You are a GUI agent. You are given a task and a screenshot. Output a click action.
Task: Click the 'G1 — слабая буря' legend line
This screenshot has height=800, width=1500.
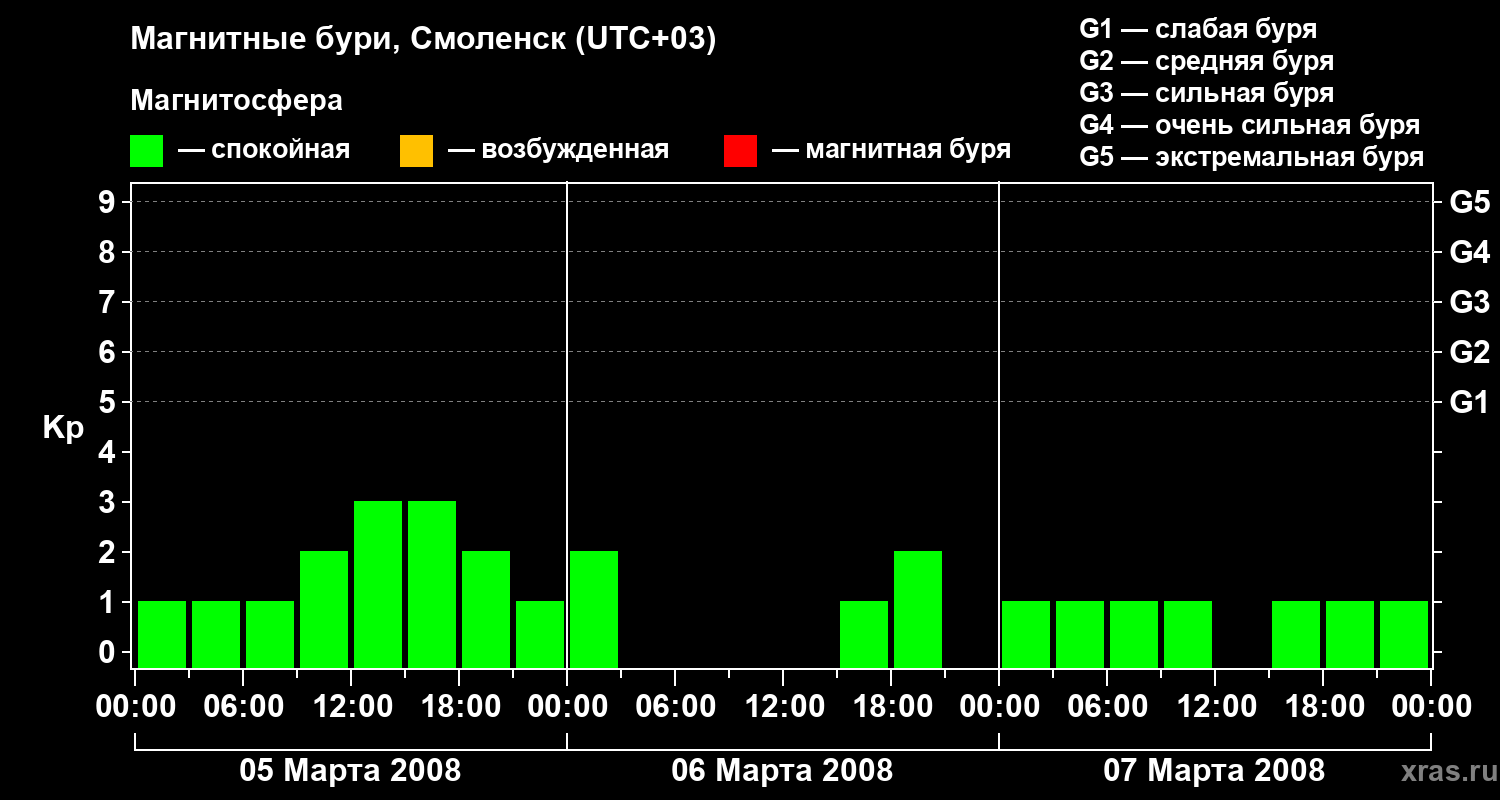[1198, 29]
